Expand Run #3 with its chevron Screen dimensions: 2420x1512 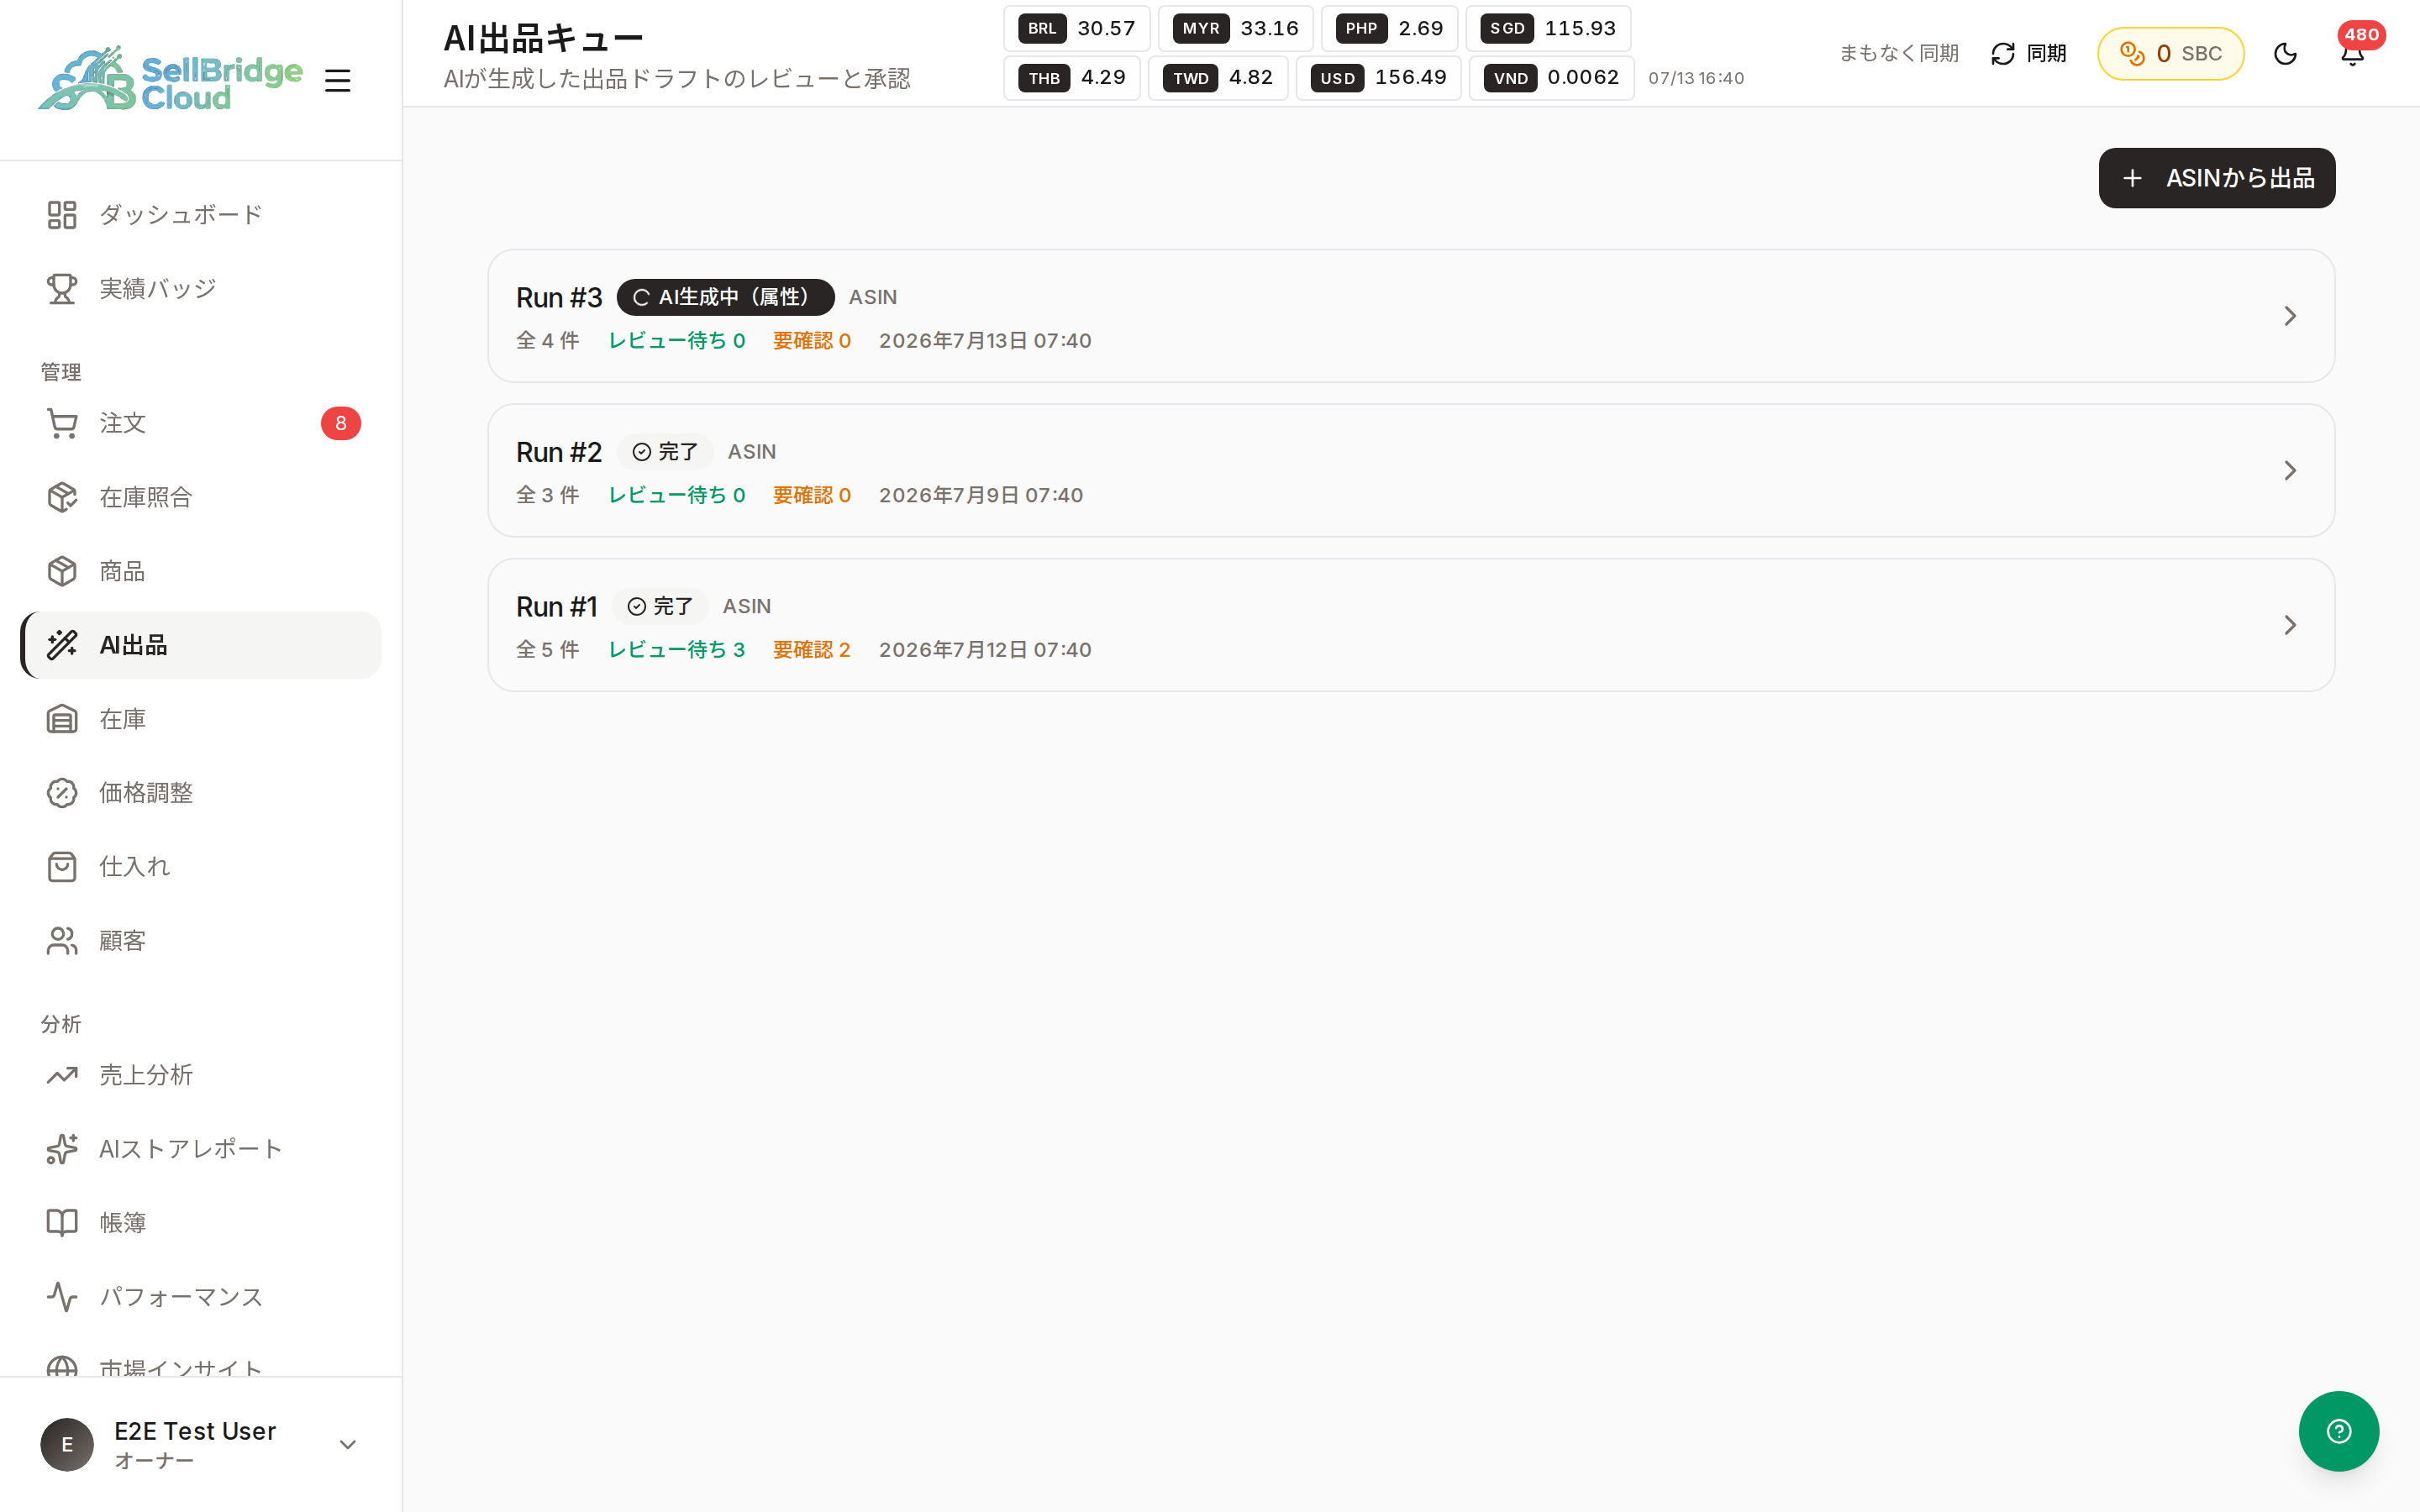pos(2289,316)
